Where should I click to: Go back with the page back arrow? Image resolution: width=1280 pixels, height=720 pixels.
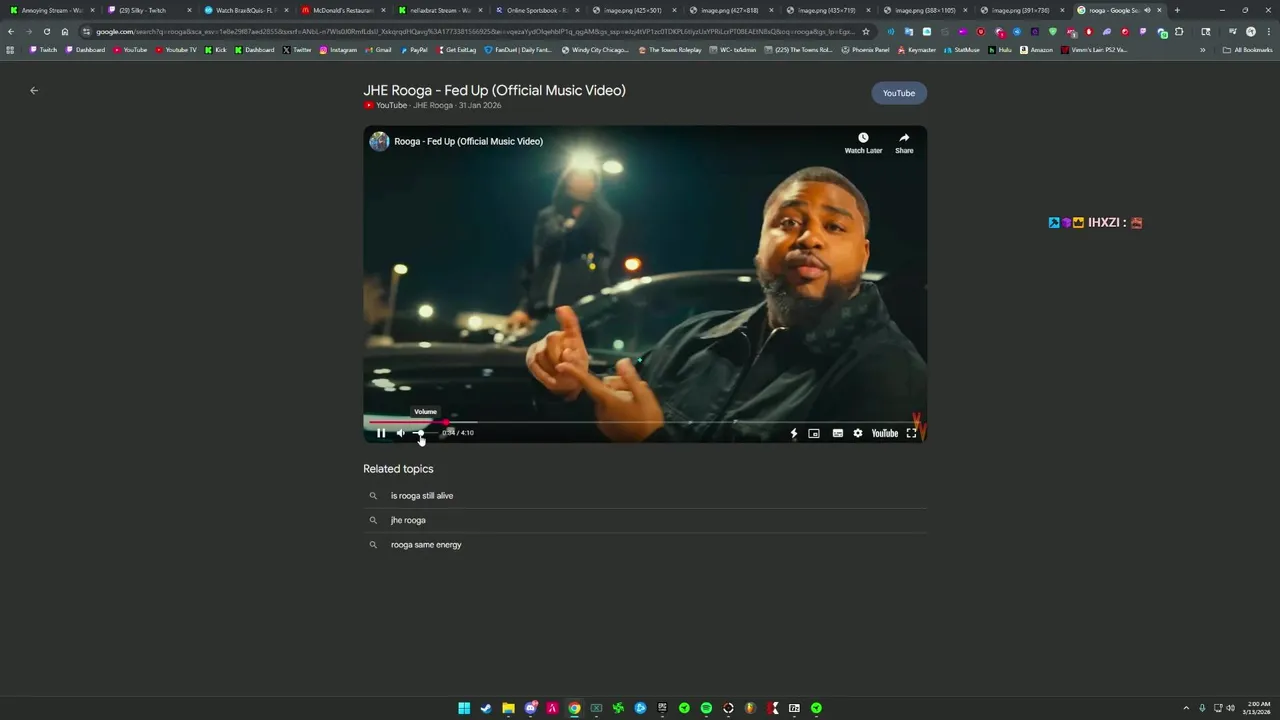(34, 90)
